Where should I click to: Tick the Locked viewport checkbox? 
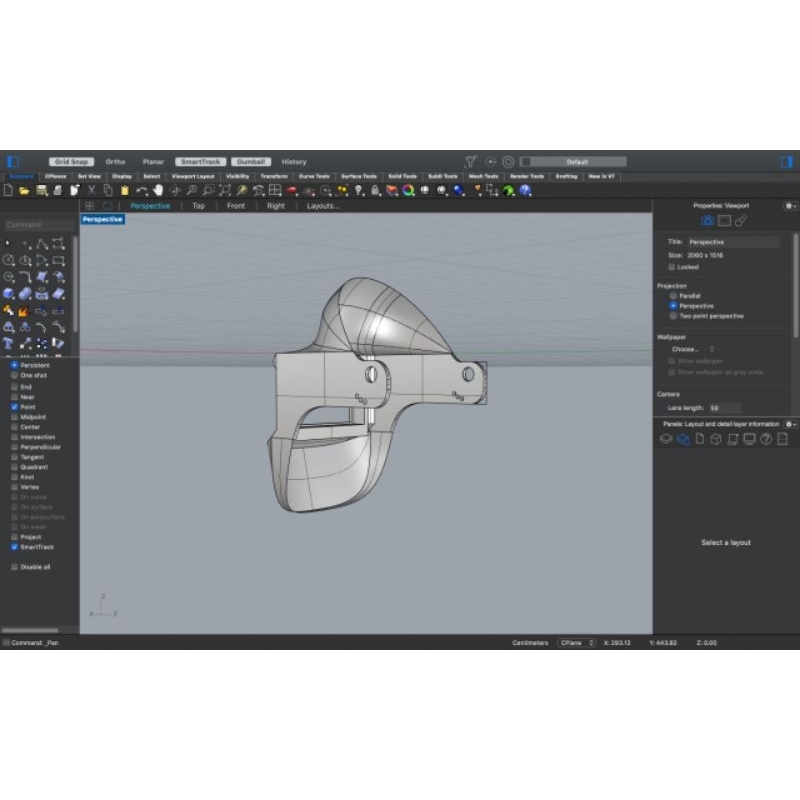pos(672,267)
